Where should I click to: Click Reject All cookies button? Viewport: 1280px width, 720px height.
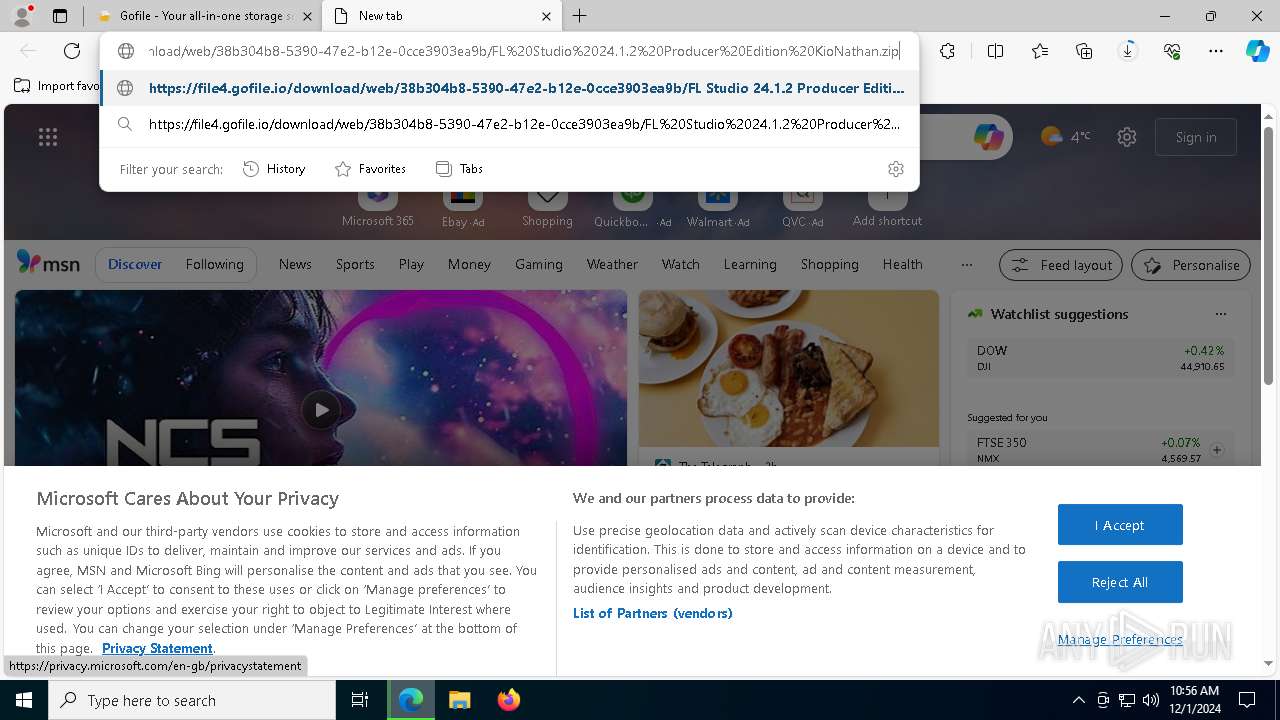point(1120,582)
